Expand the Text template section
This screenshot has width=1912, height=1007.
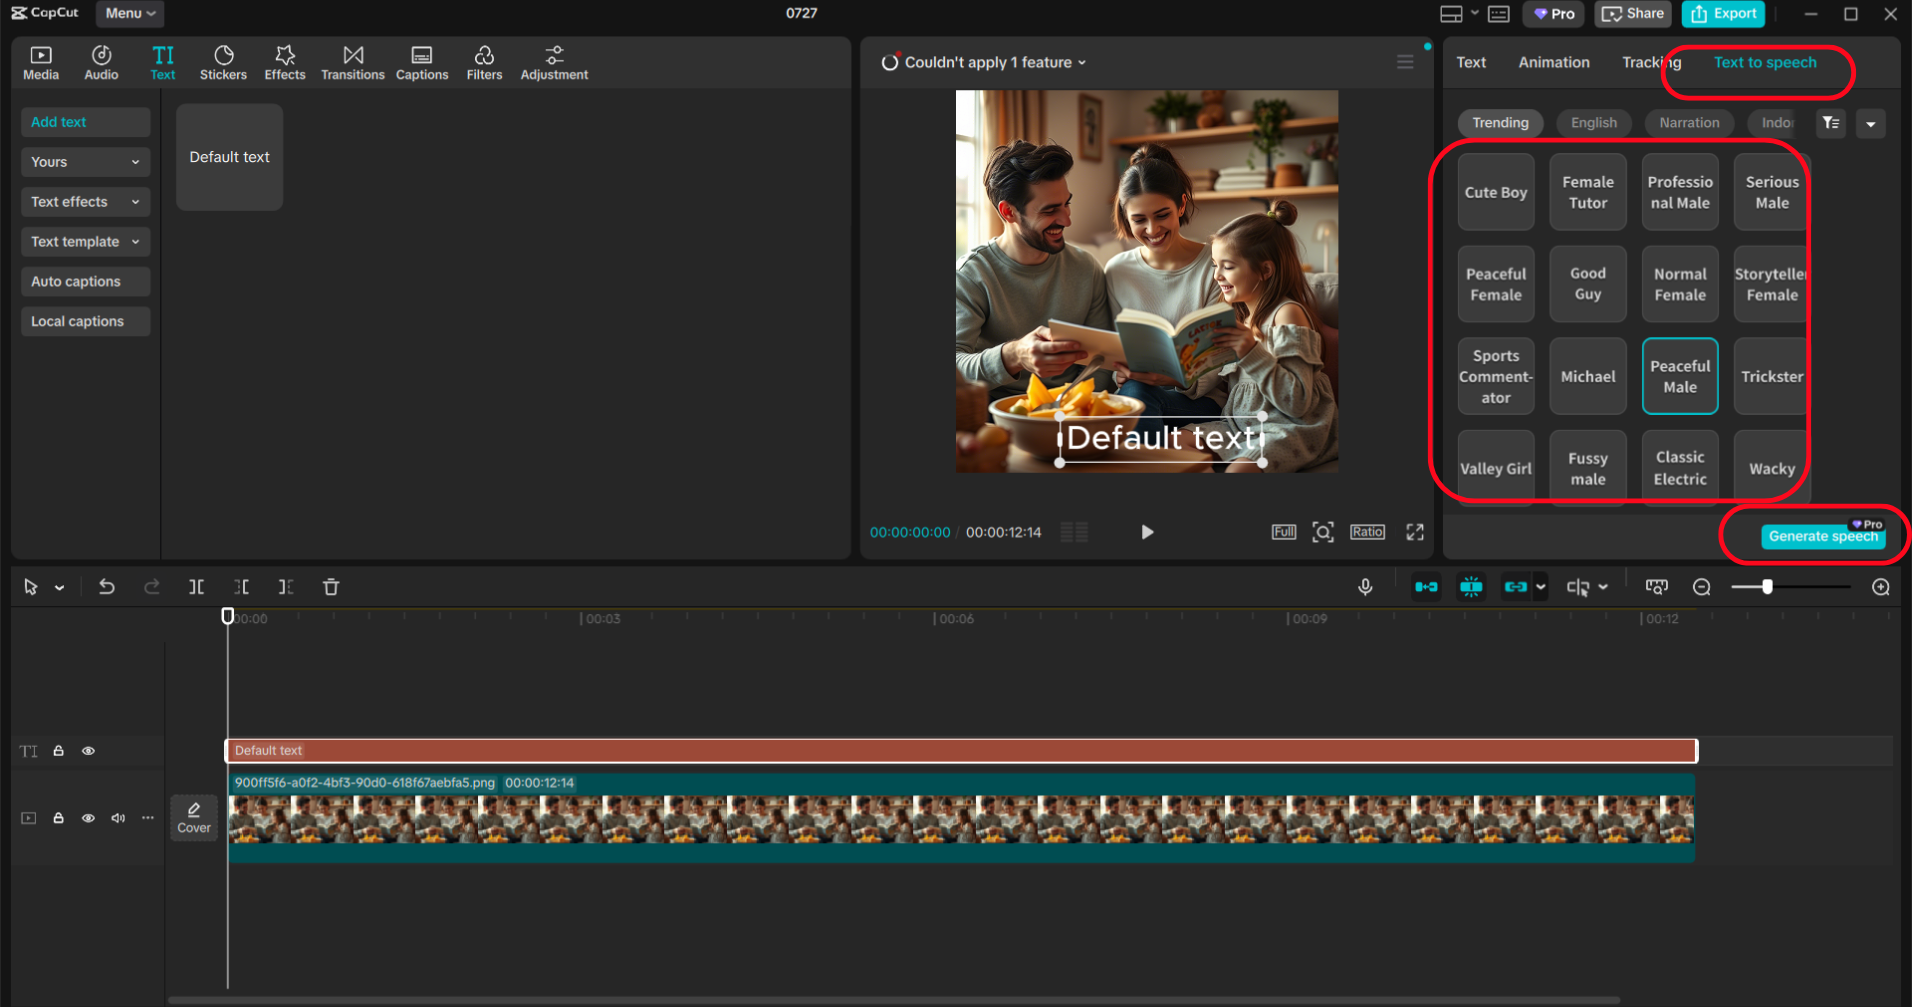(85, 242)
